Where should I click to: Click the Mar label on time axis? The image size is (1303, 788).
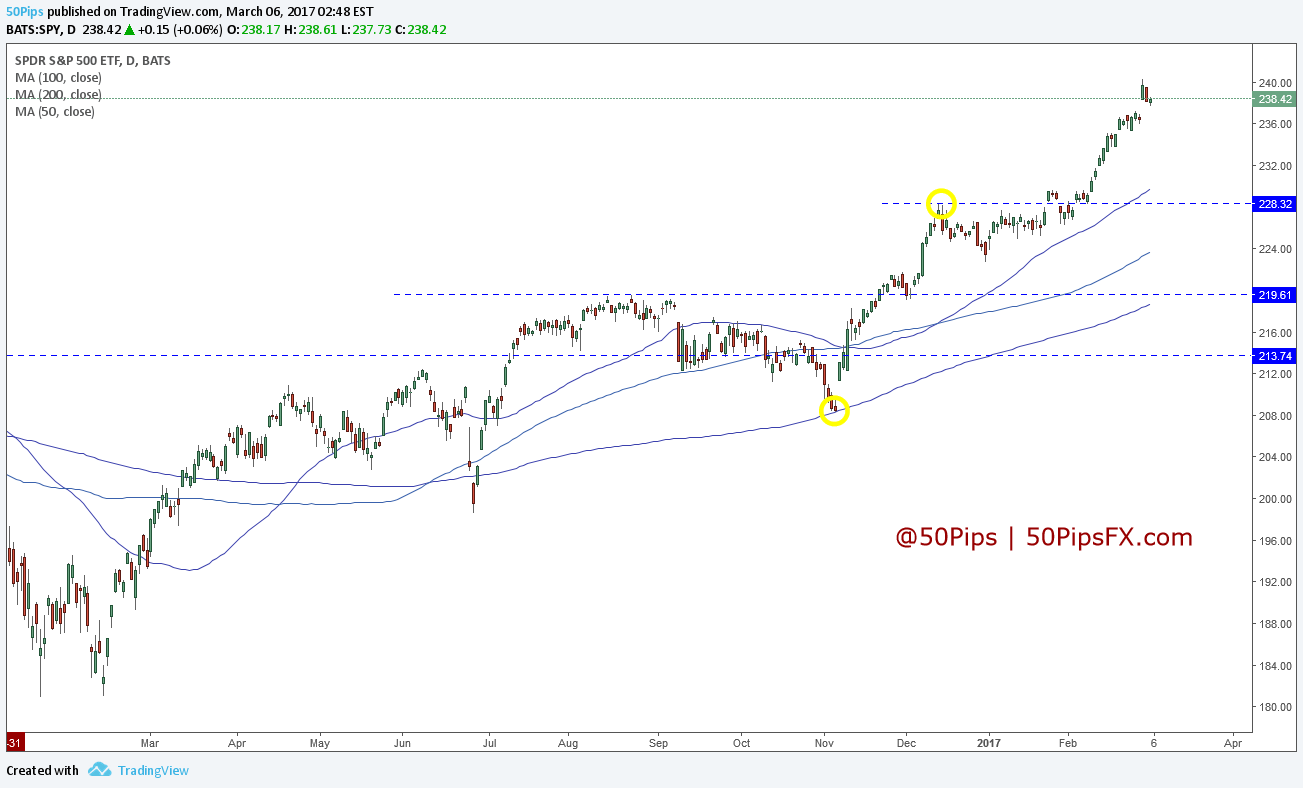click(x=150, y=743)
